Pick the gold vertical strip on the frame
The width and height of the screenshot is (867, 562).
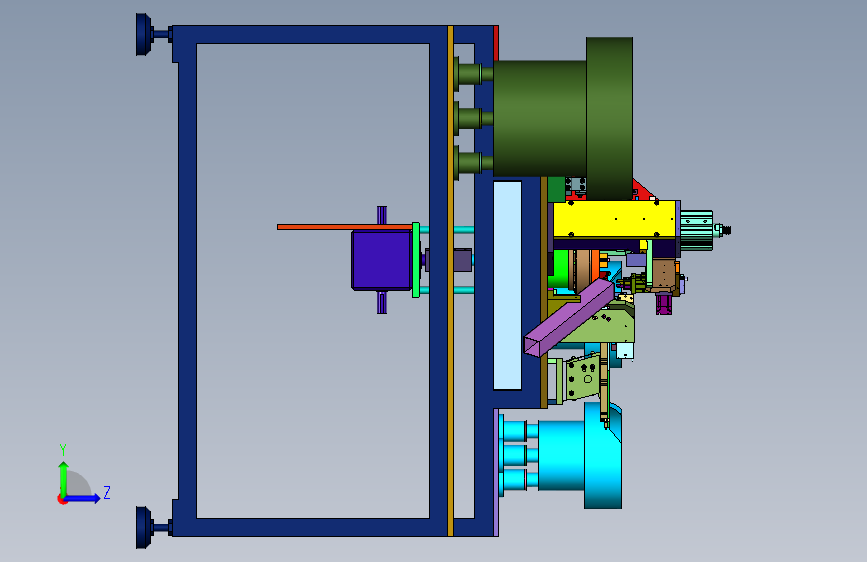tap(451, 280)
